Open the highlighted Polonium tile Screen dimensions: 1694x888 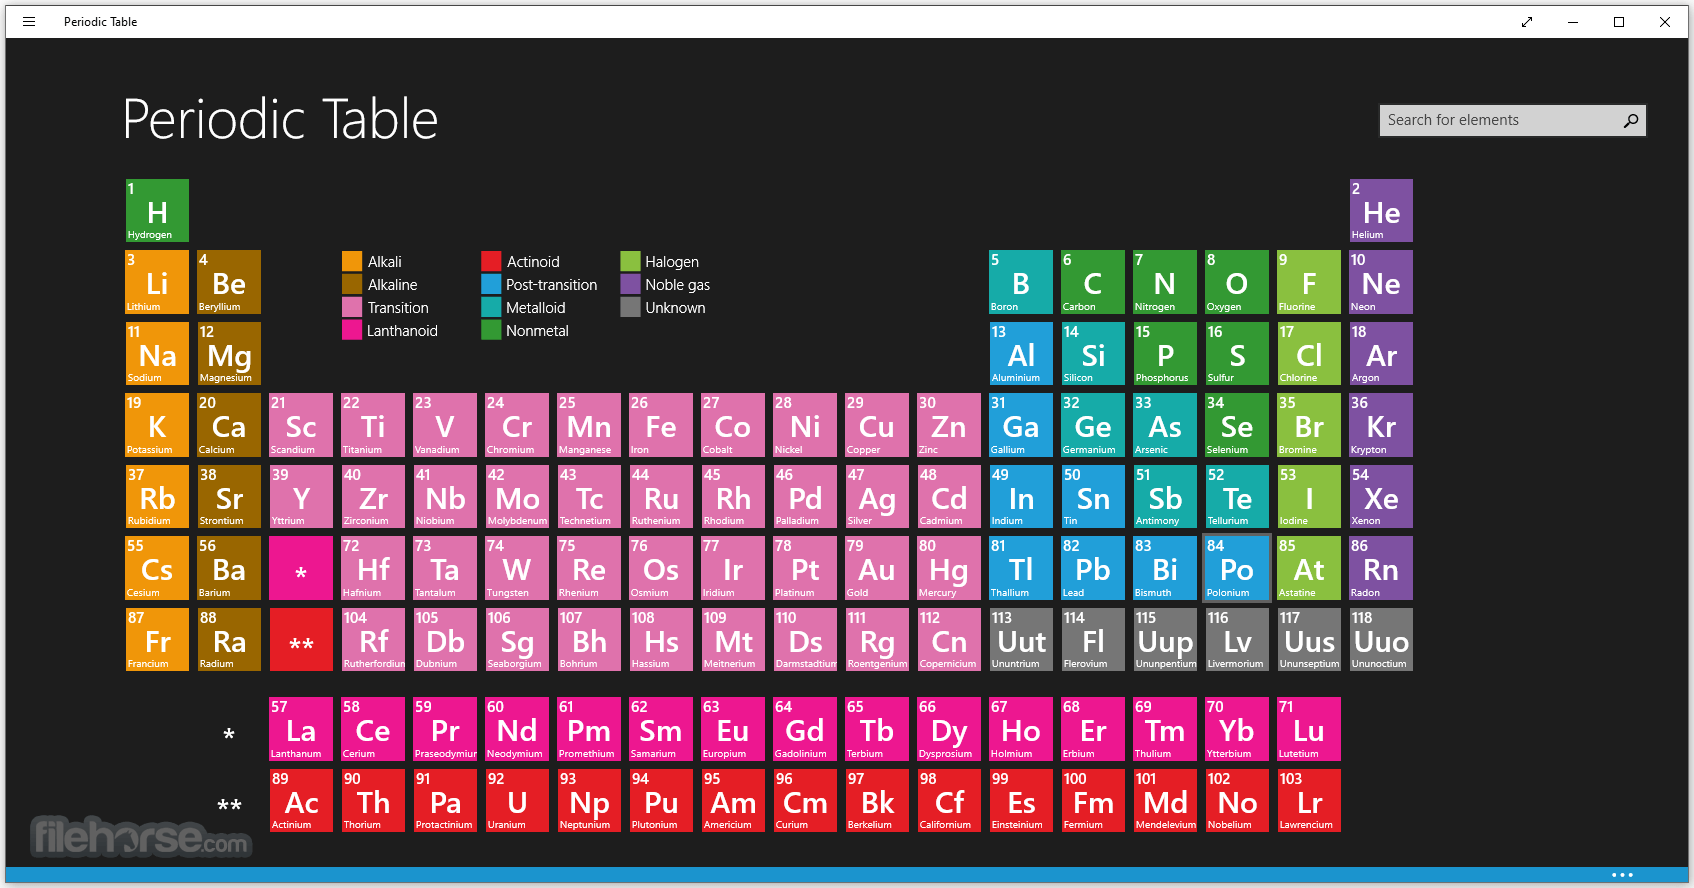coord(1237,568)
